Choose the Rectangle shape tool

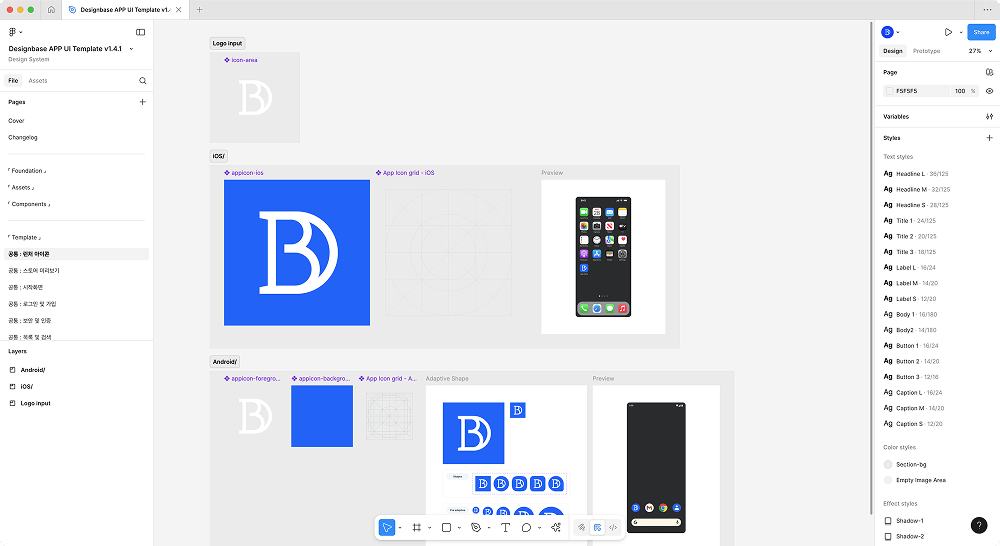point(446,527)
